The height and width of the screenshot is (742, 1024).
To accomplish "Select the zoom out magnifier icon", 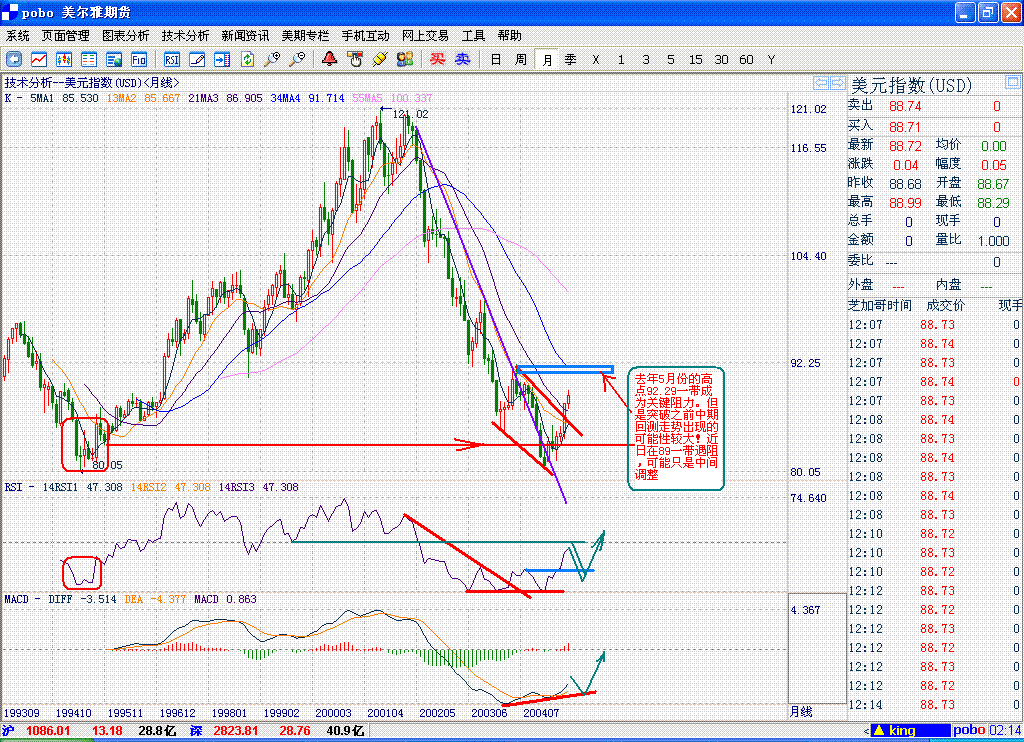I will [296, 60].
